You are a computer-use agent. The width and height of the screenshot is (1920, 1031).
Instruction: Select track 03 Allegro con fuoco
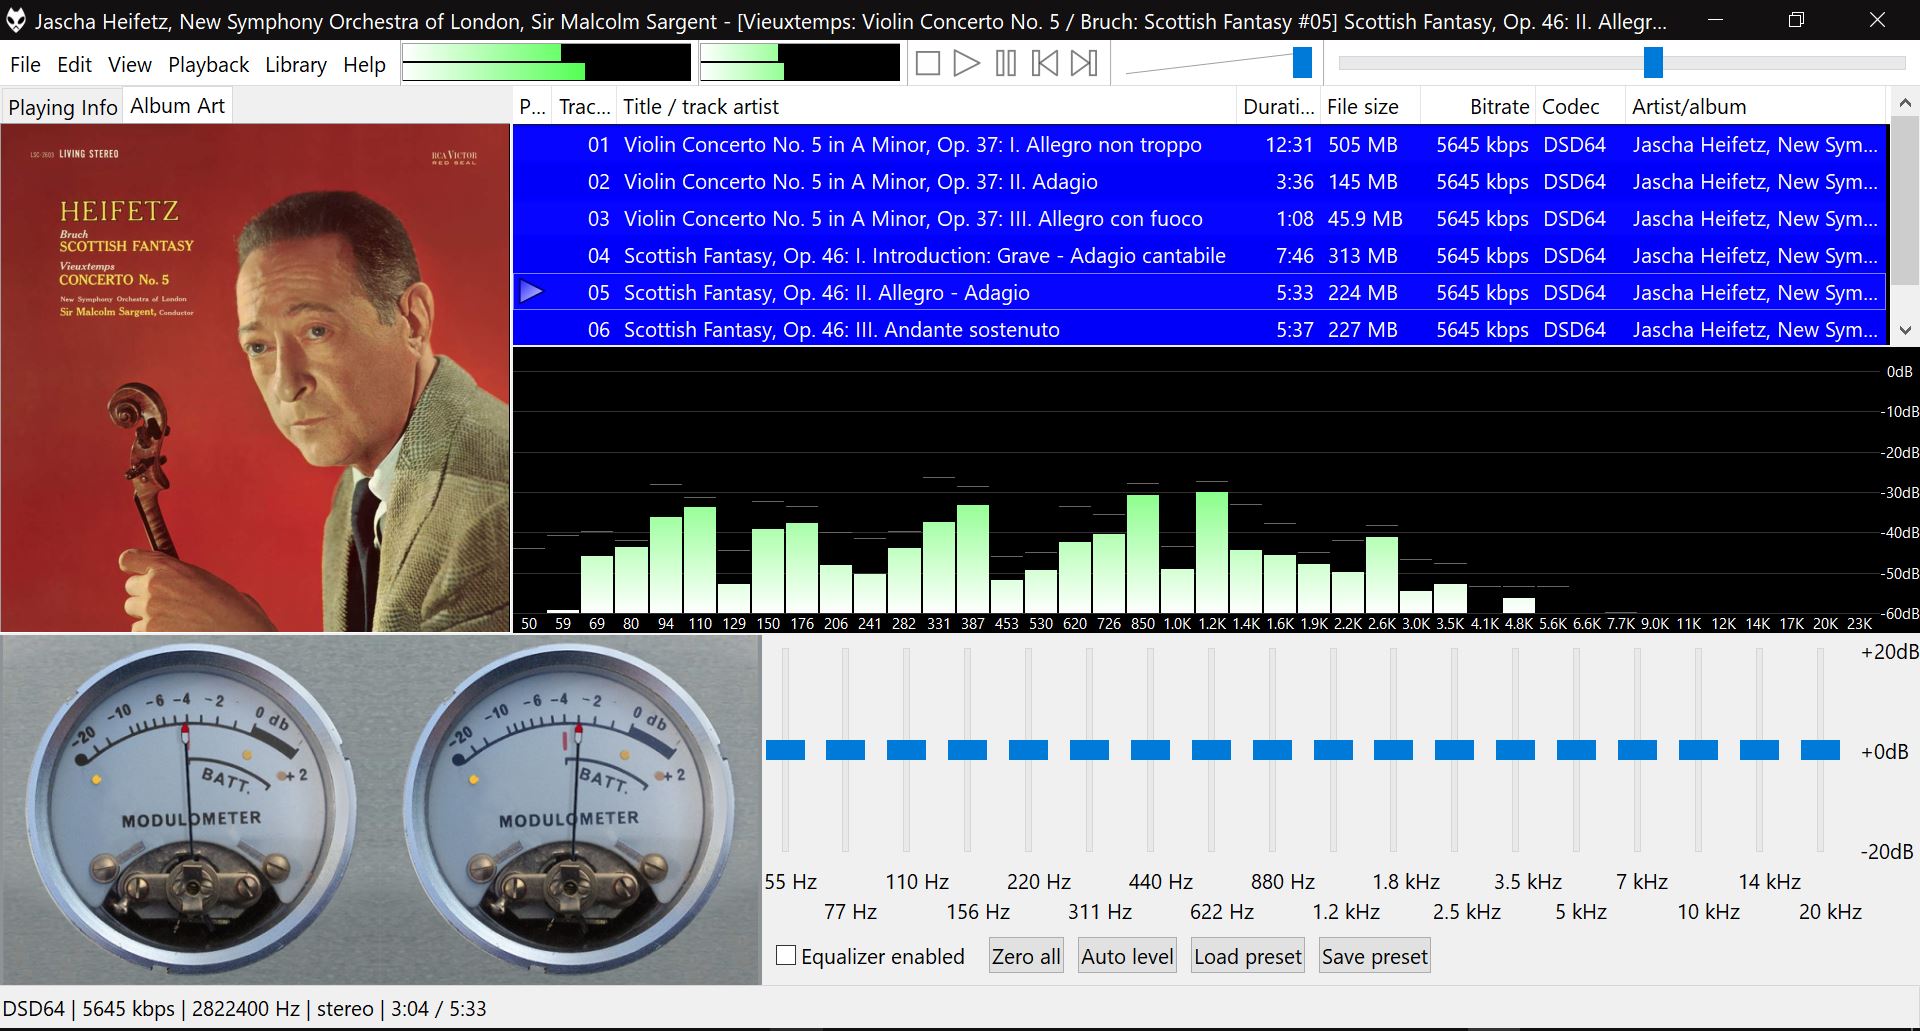pyautogui.click(x=1200, y=219)
